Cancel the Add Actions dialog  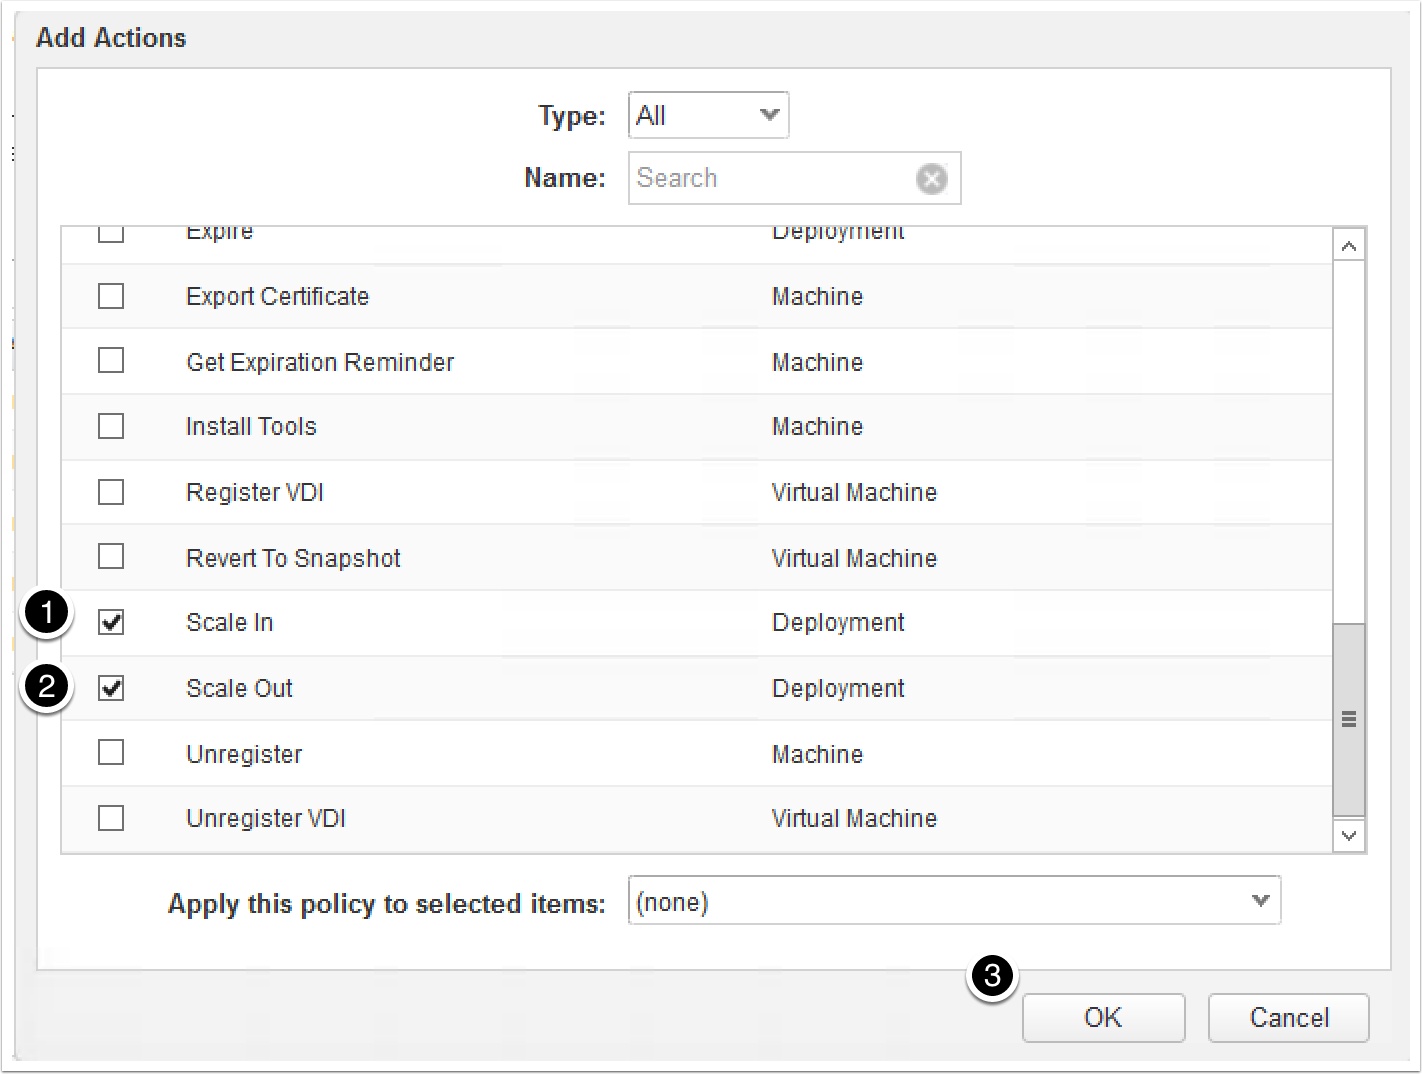coord(1288,1018)
